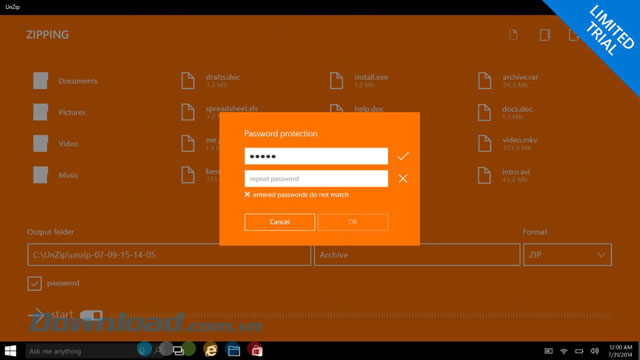
Task: Open the Video folder
Action: pyautogui.click(x=56, y=144)
